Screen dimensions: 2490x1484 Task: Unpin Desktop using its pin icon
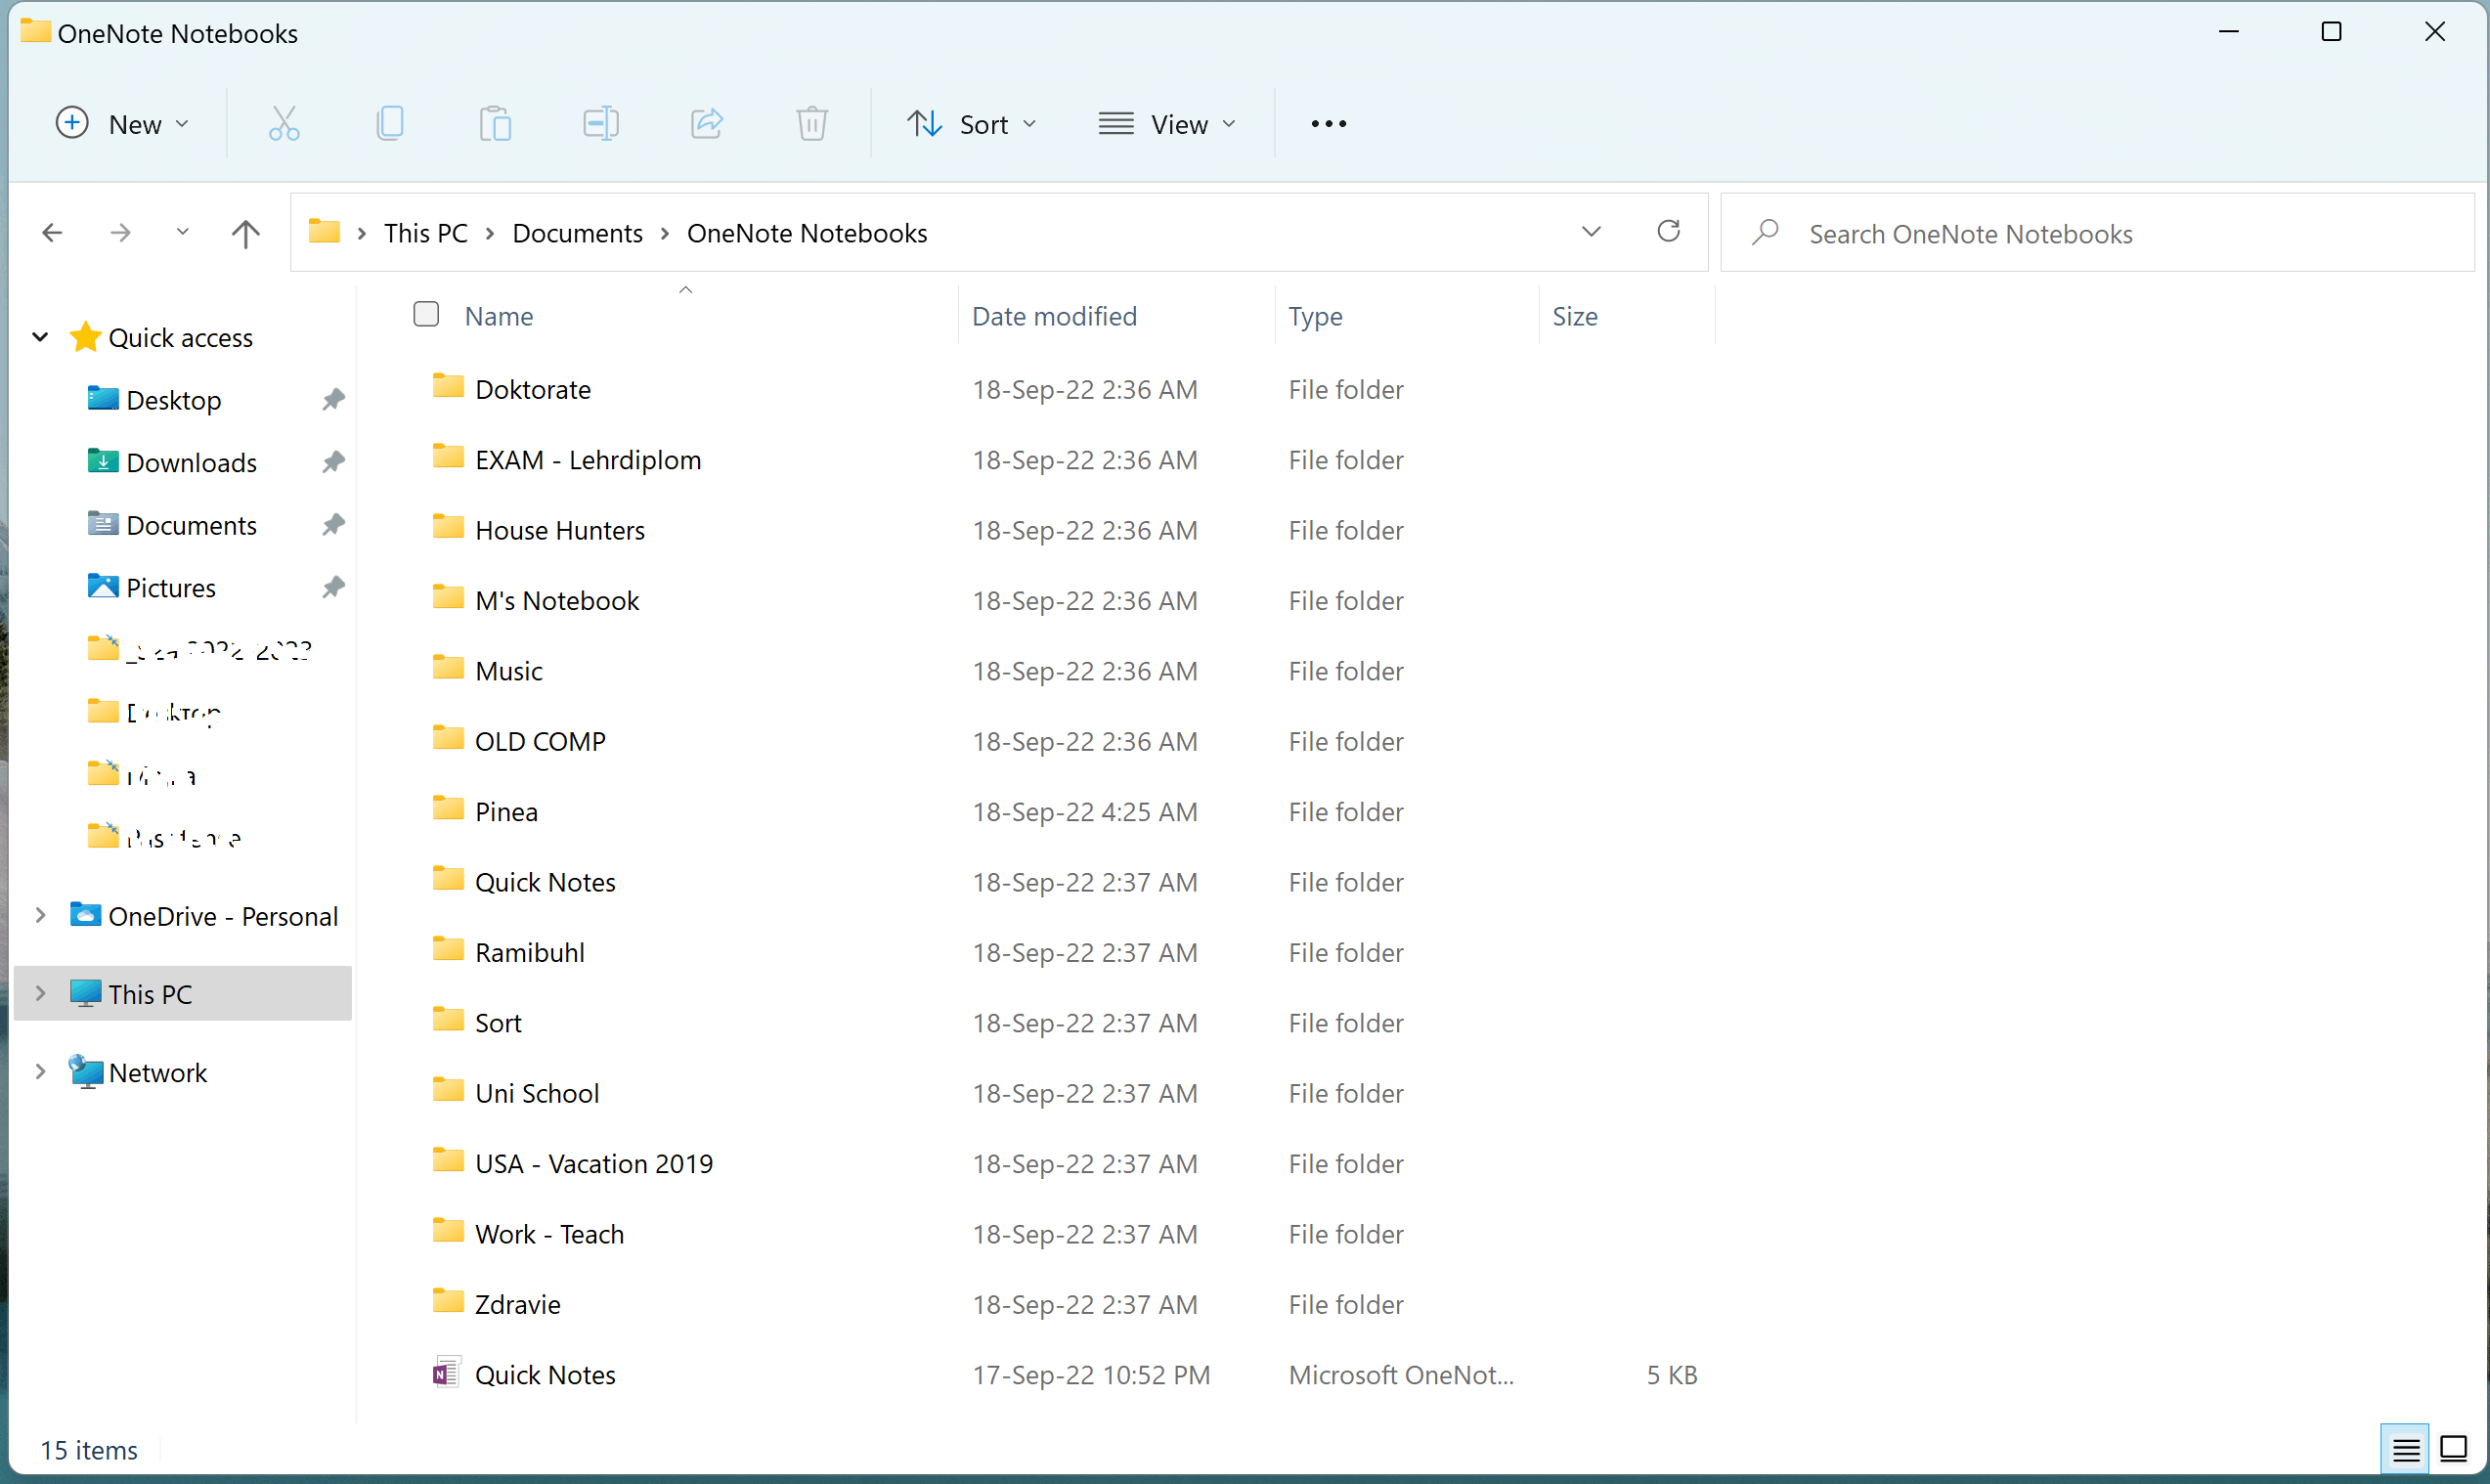coord(334,400)
